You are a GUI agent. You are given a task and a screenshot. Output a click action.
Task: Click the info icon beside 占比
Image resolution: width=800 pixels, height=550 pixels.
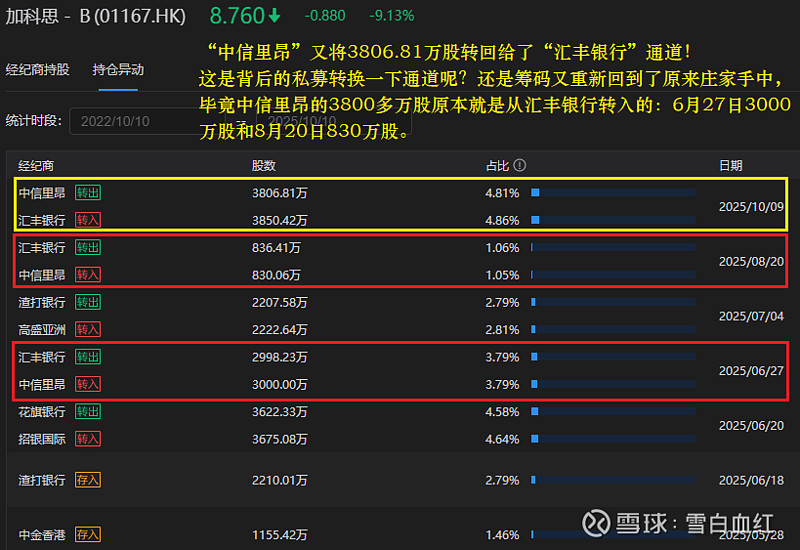coord(519,165)
